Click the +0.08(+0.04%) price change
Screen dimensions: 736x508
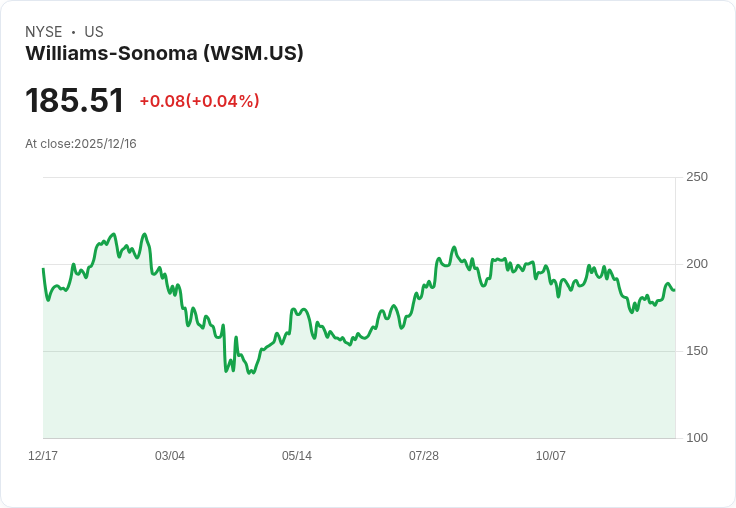click(x=199, y=101)
